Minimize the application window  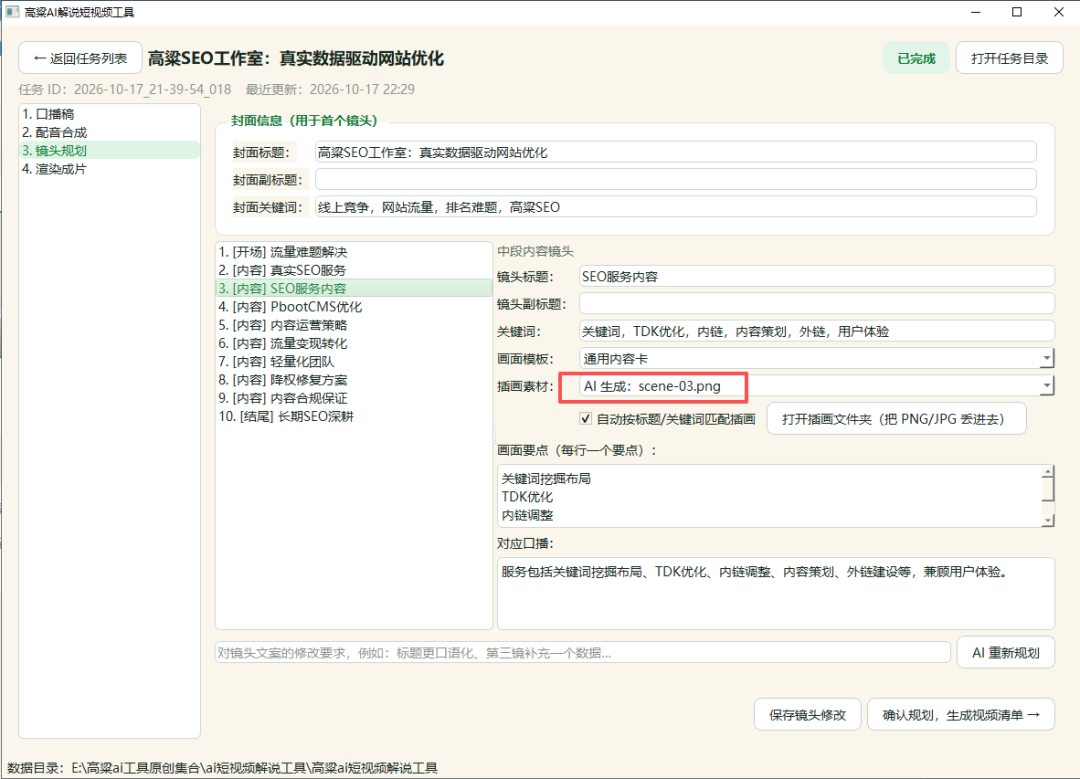click(975, 12)
